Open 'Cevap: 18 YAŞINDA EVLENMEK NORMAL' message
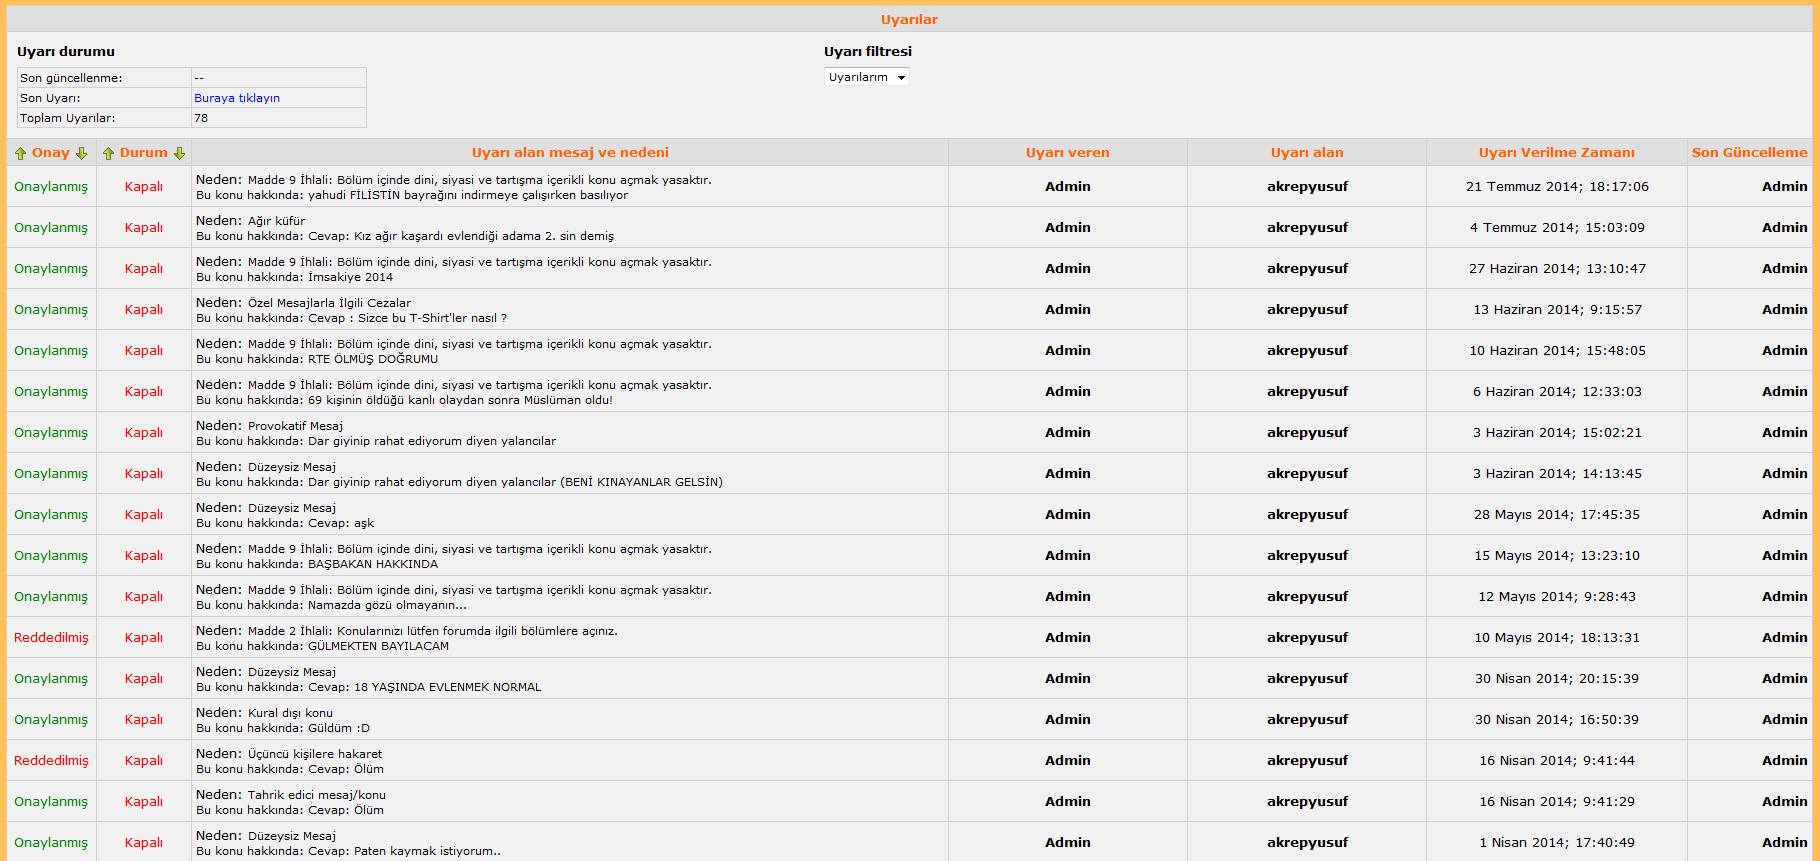Image resolution: width=1820 pixels, height=861 pixels. point(424,688)
